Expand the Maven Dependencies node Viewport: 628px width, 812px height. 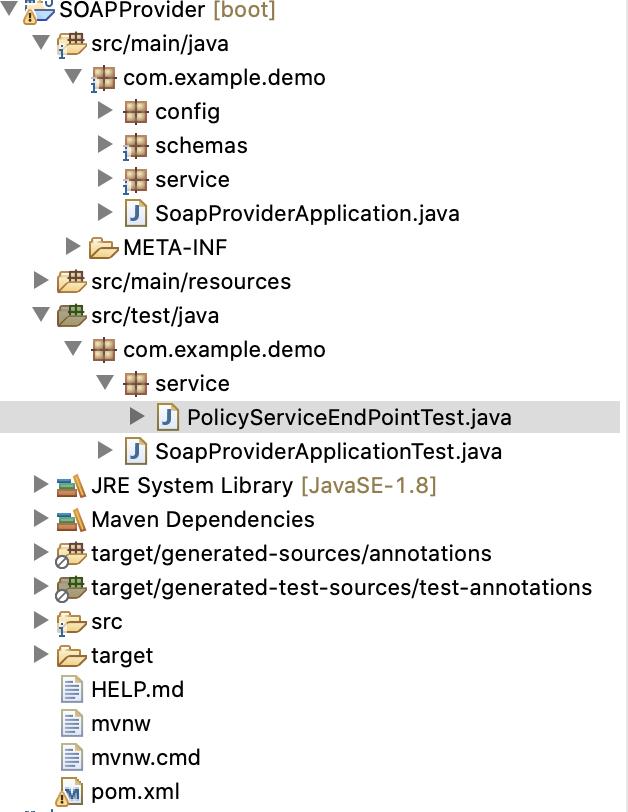(39, 520)
